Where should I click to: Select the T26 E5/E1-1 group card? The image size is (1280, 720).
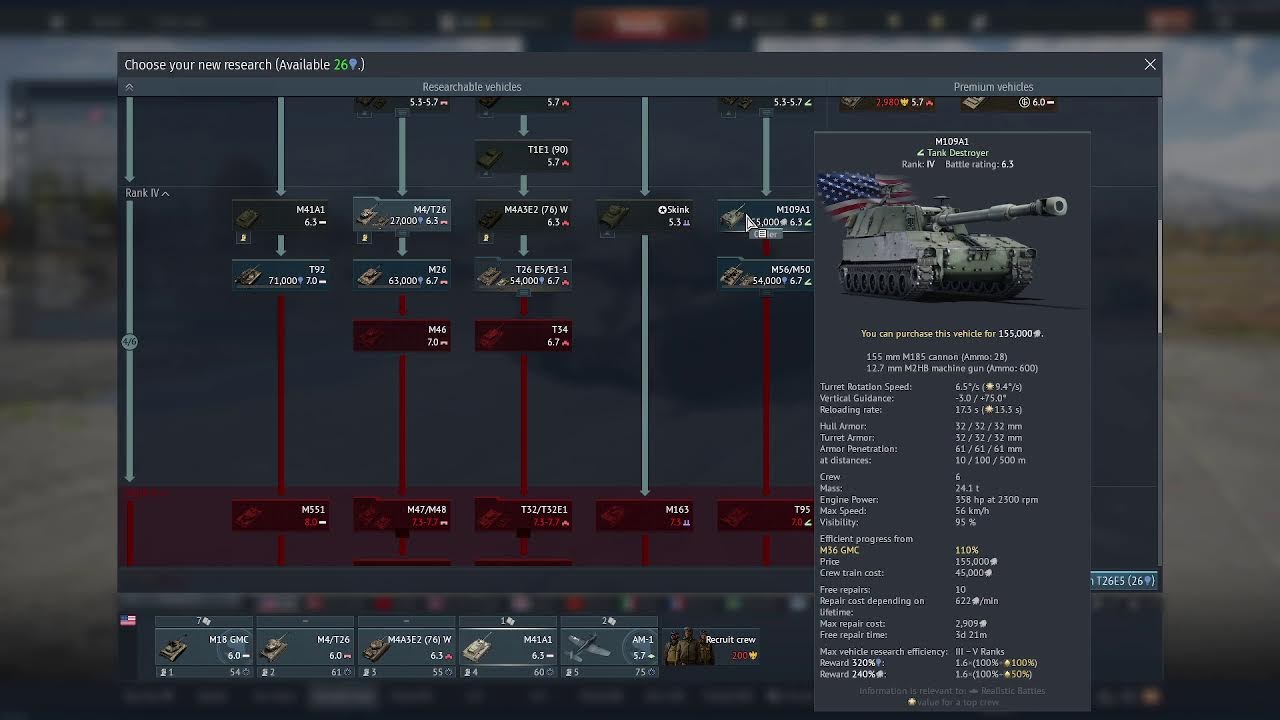[523, 276]
